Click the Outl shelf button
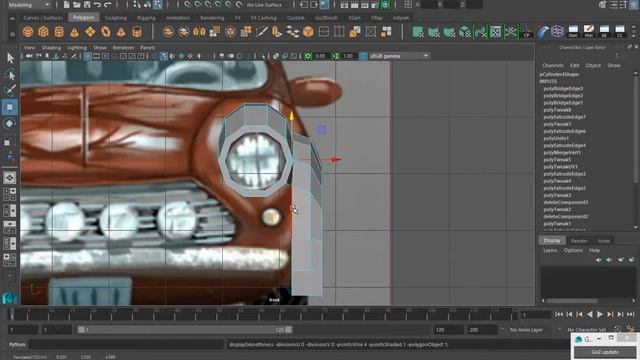Viewport: 640px width, 360px height. click(573, 31)
